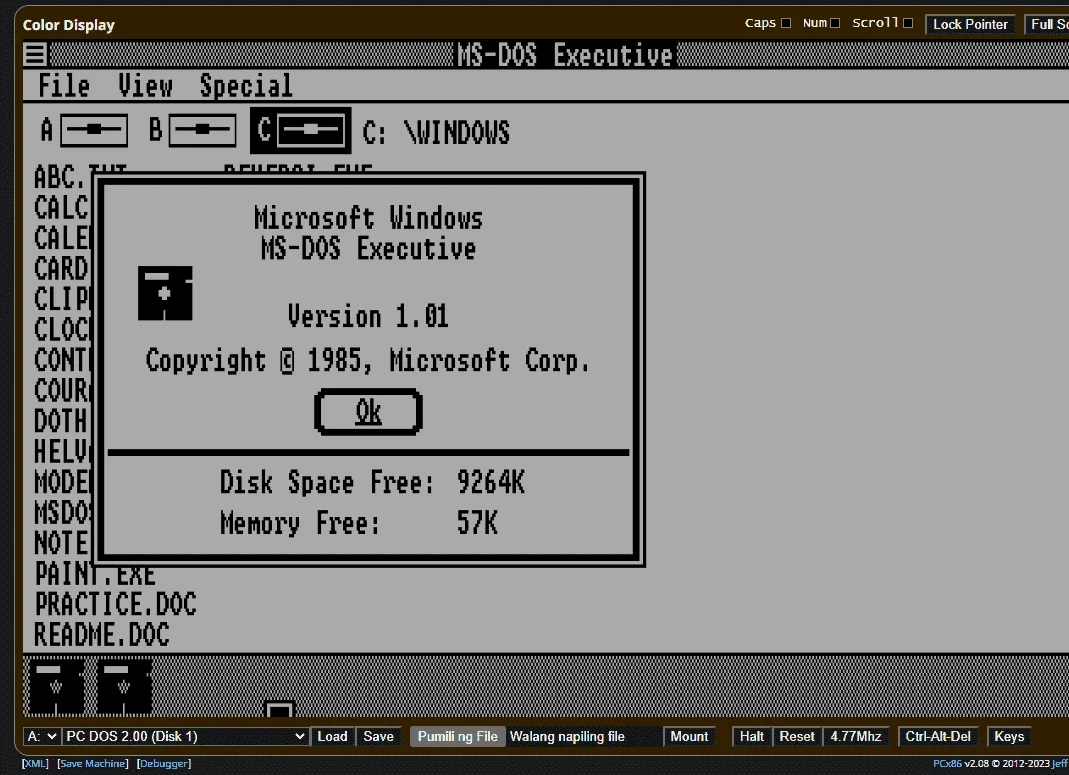Click the Walang napiling file label

pyautogui.click(x=567, y=736)
